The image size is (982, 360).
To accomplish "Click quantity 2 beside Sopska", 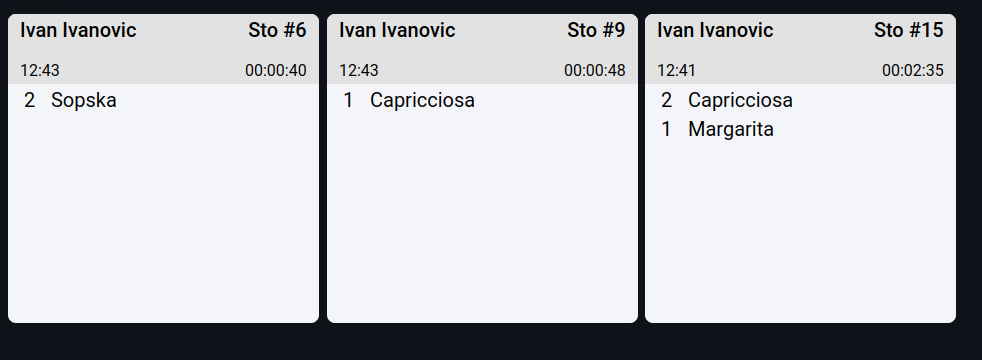I will [29, 100].
